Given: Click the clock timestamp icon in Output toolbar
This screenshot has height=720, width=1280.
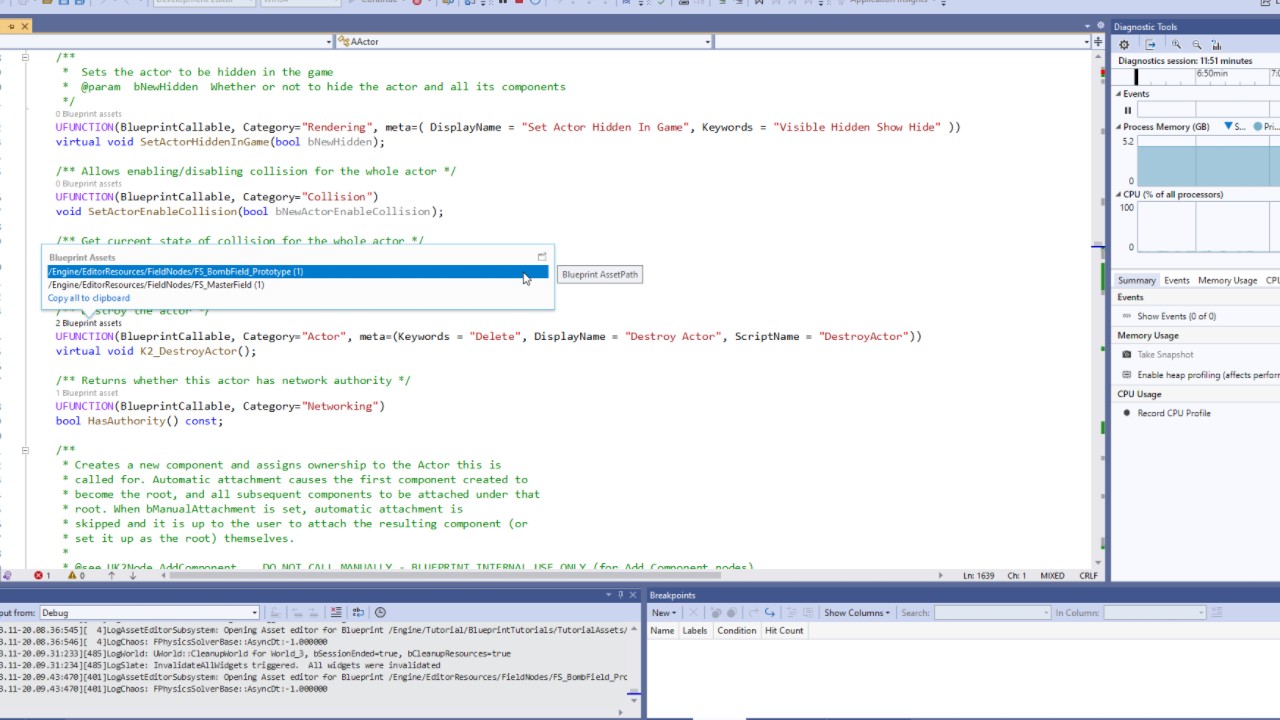Looking at the screenshot, I should point(380,613).
